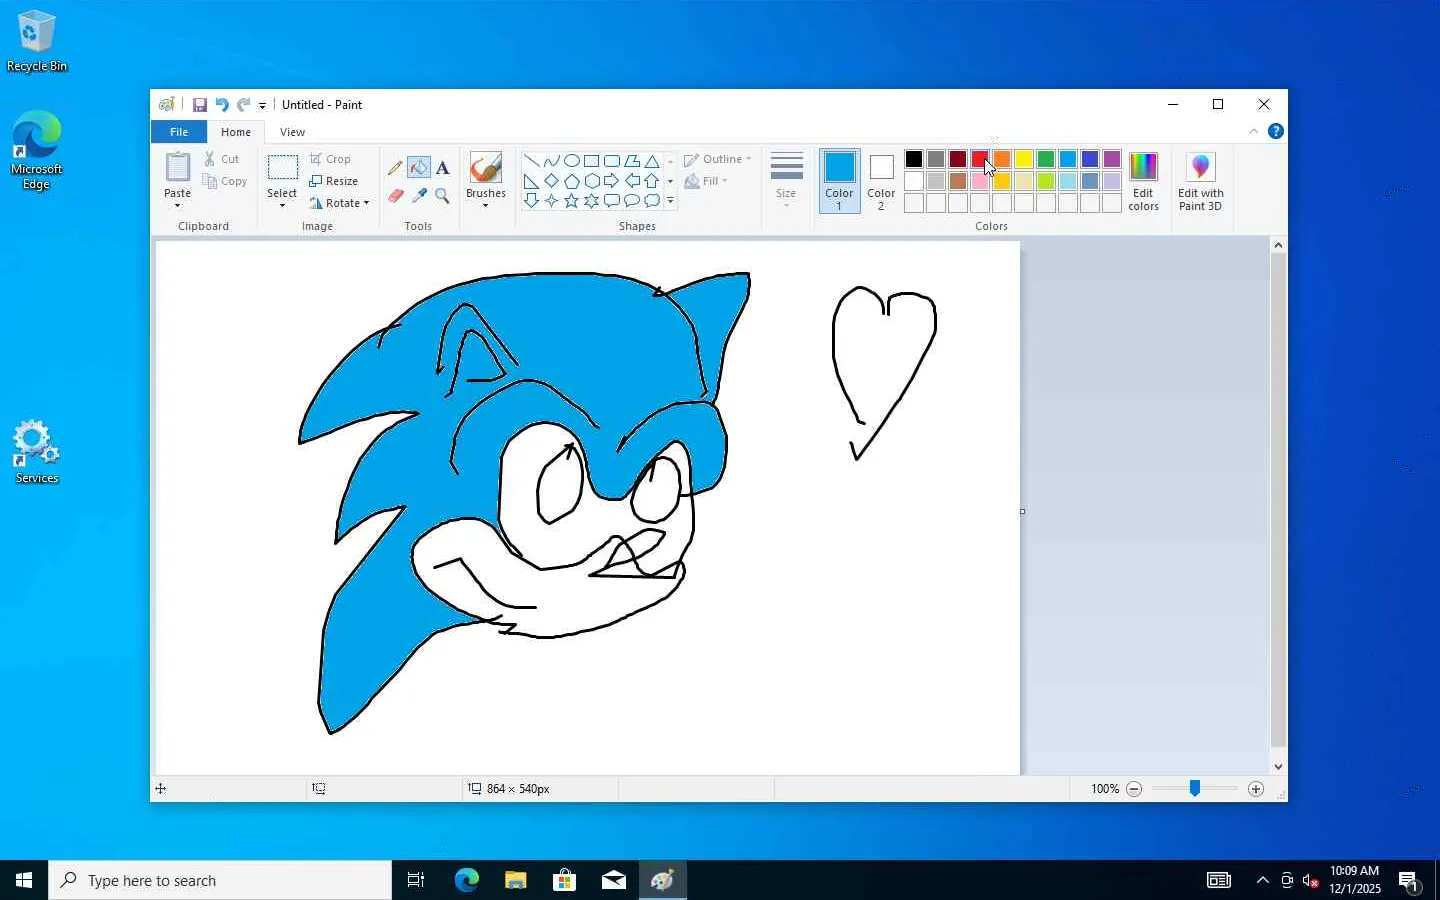Viewport: 1440px width, 900px height.
Task: Choose the Four-point star shape
Action: pos(551,201)
